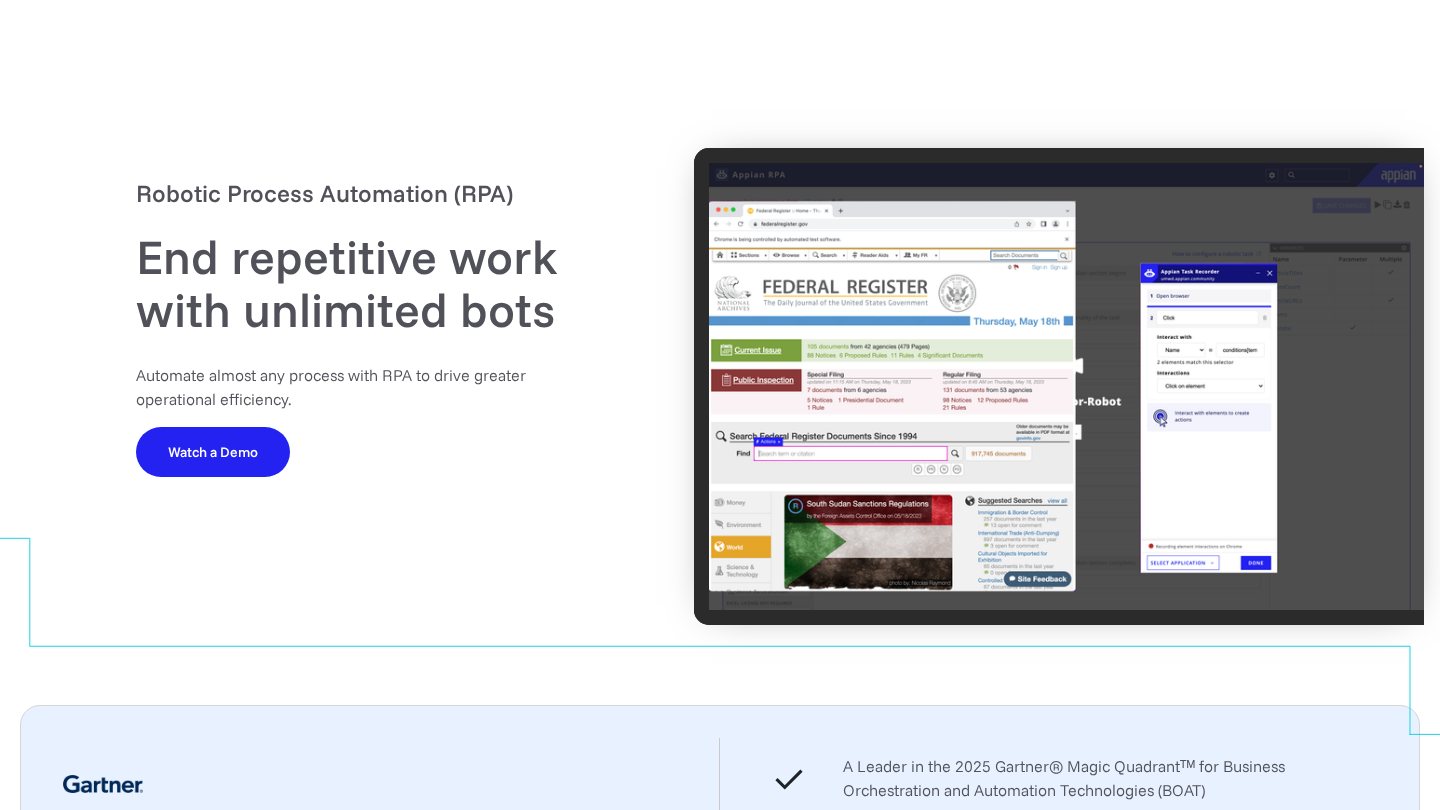
Task: Select the "Robotic Process Automation (RPA)" label
Action: (x=325, y=194)
